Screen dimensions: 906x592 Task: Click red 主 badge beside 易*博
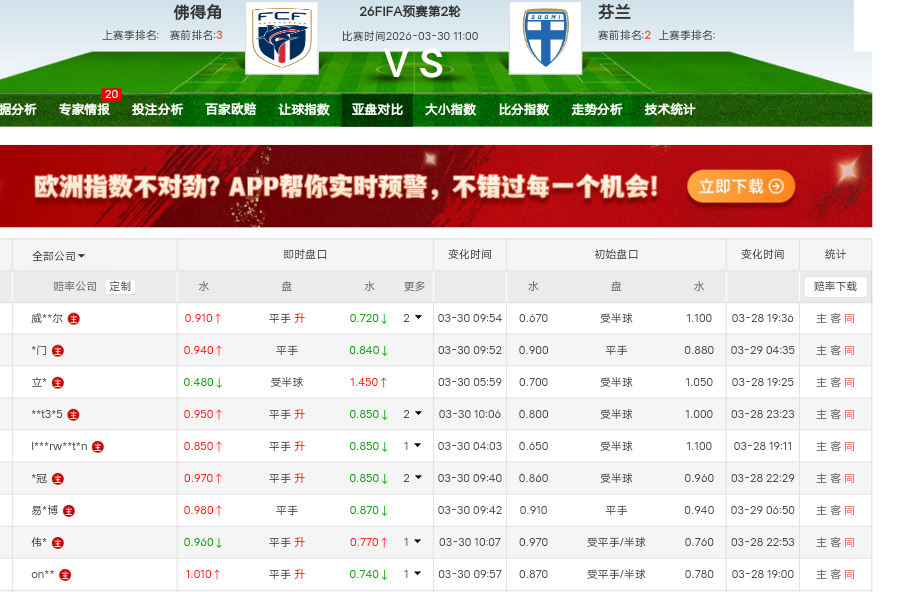click(x=69, y=511)
